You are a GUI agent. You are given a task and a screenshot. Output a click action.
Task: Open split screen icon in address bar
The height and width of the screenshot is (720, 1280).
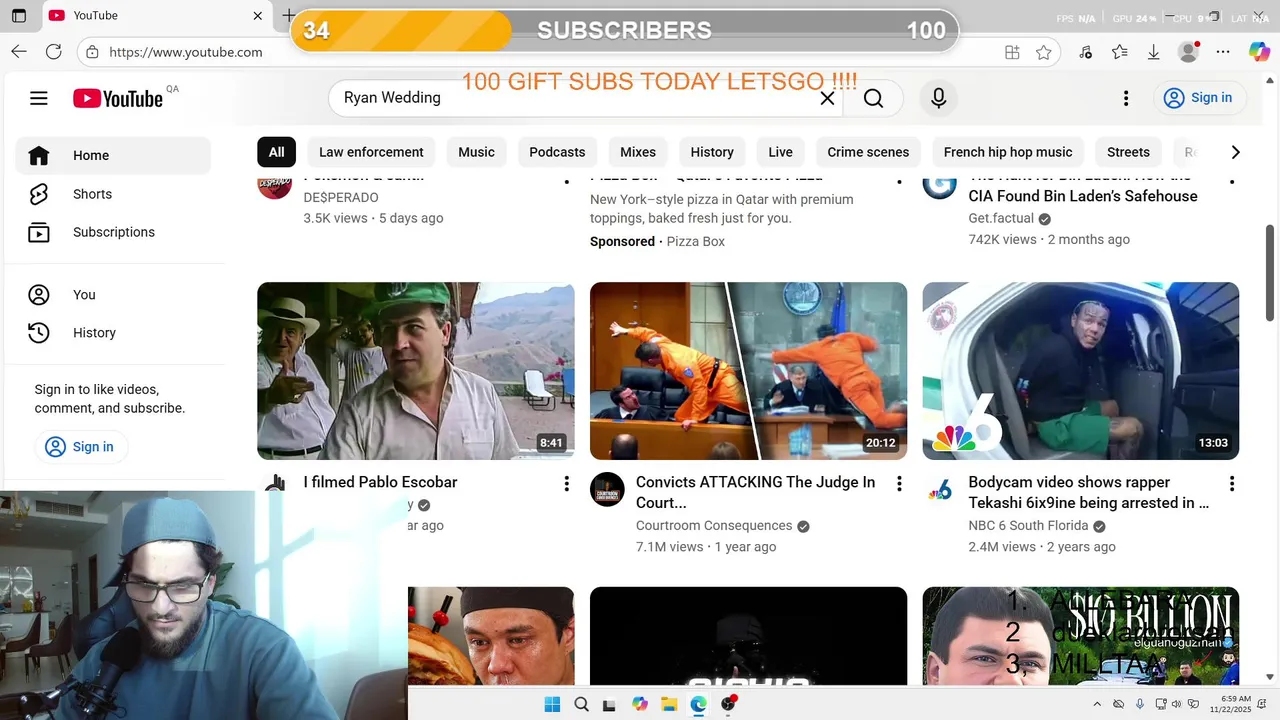(x=1012, y=53)
